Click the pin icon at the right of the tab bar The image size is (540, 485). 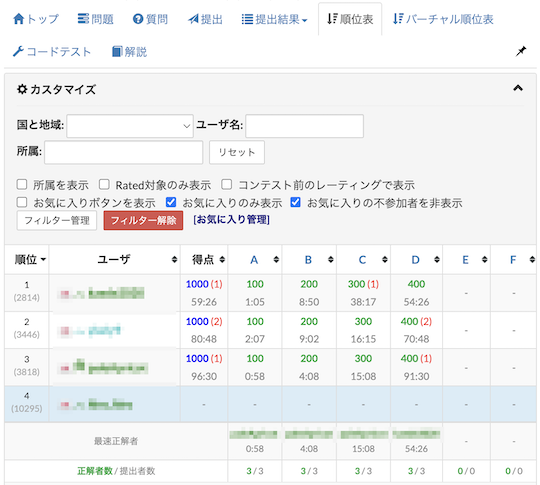[x=521, y=52]
